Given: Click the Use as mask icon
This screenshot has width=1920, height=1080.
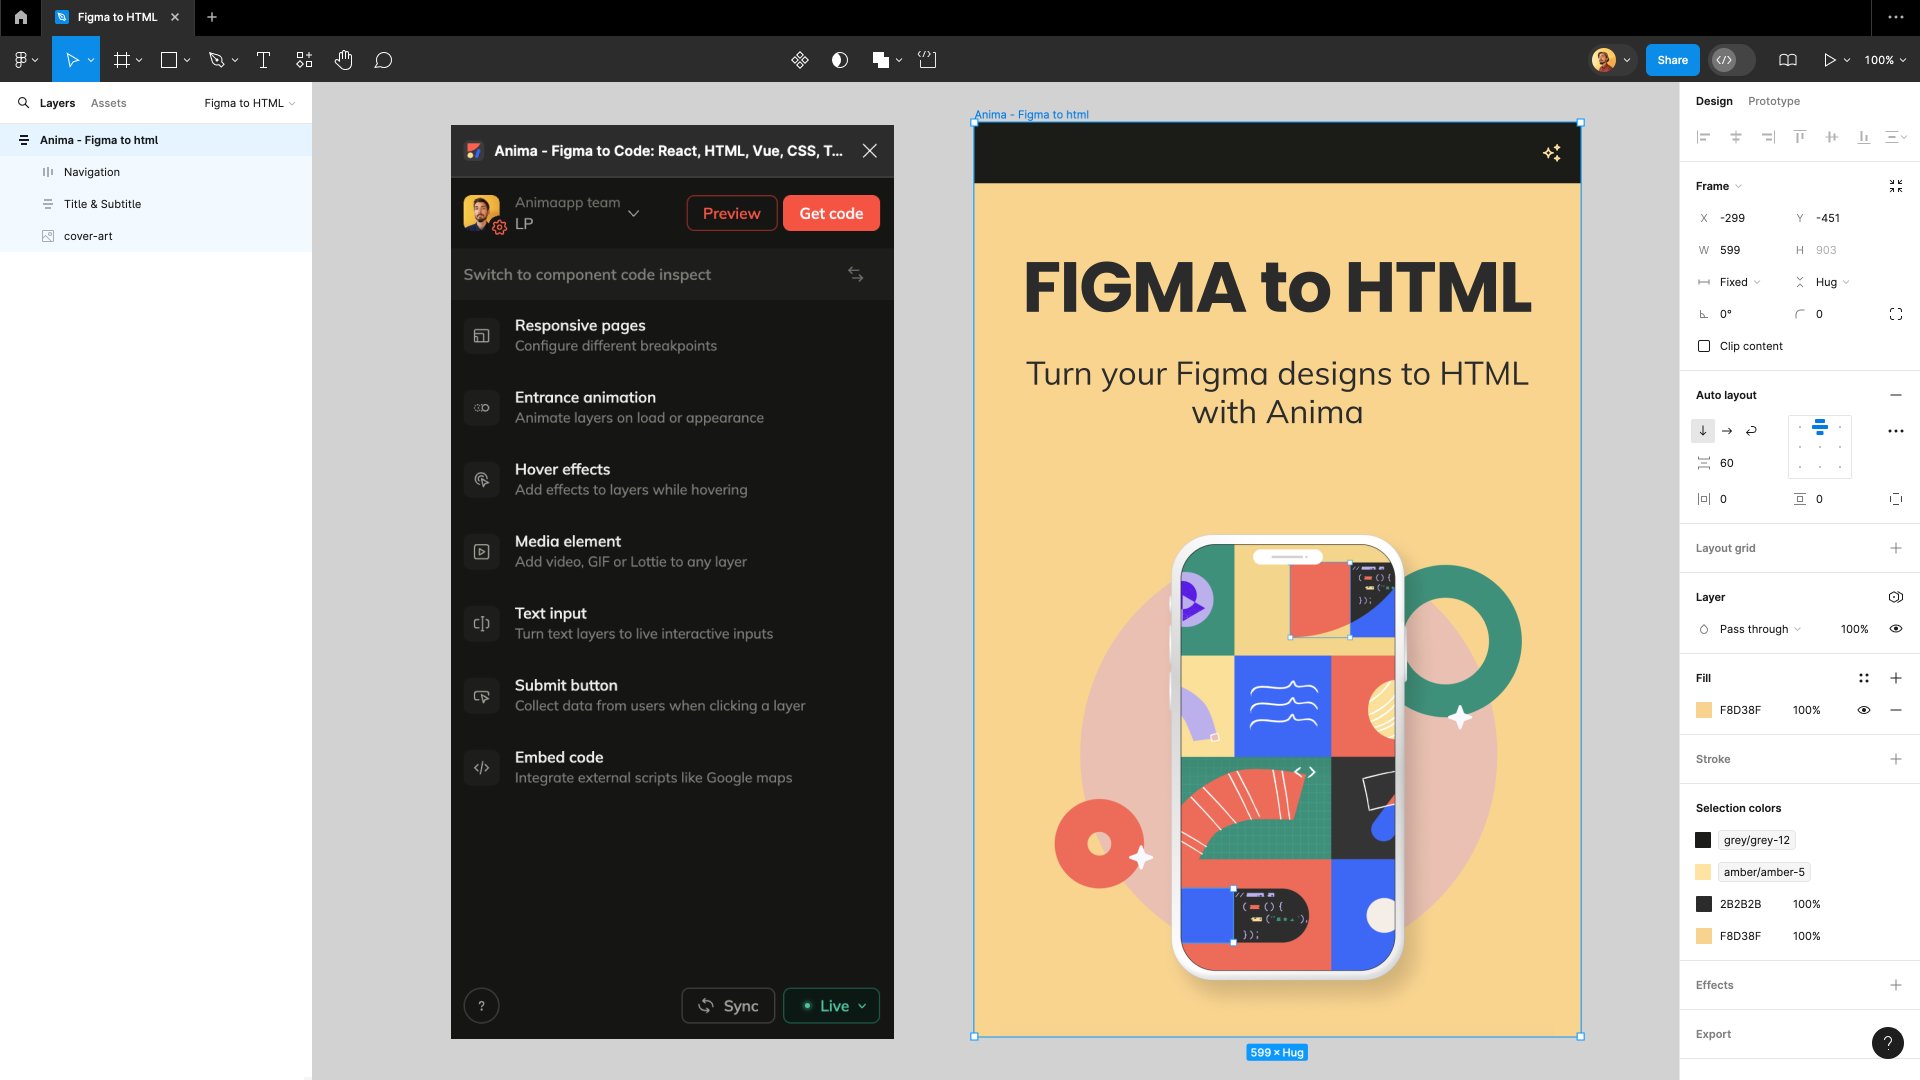Looking at the screenshot, I should tap(840, 60).
